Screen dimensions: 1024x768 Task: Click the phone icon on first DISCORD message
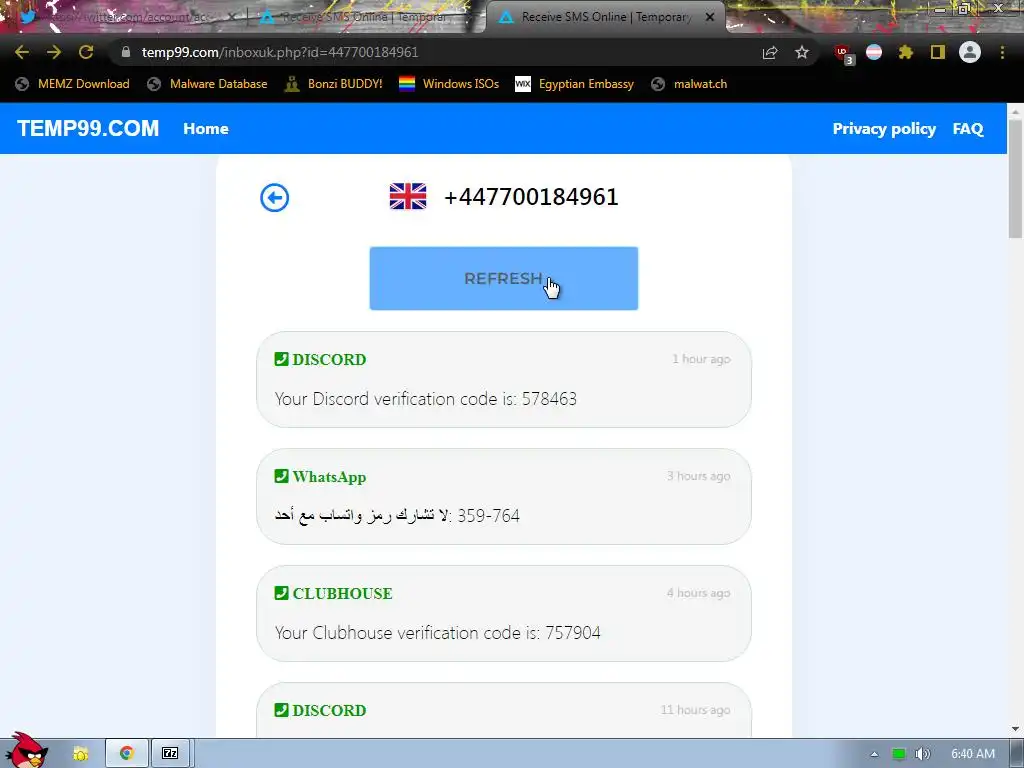[281, 359]
